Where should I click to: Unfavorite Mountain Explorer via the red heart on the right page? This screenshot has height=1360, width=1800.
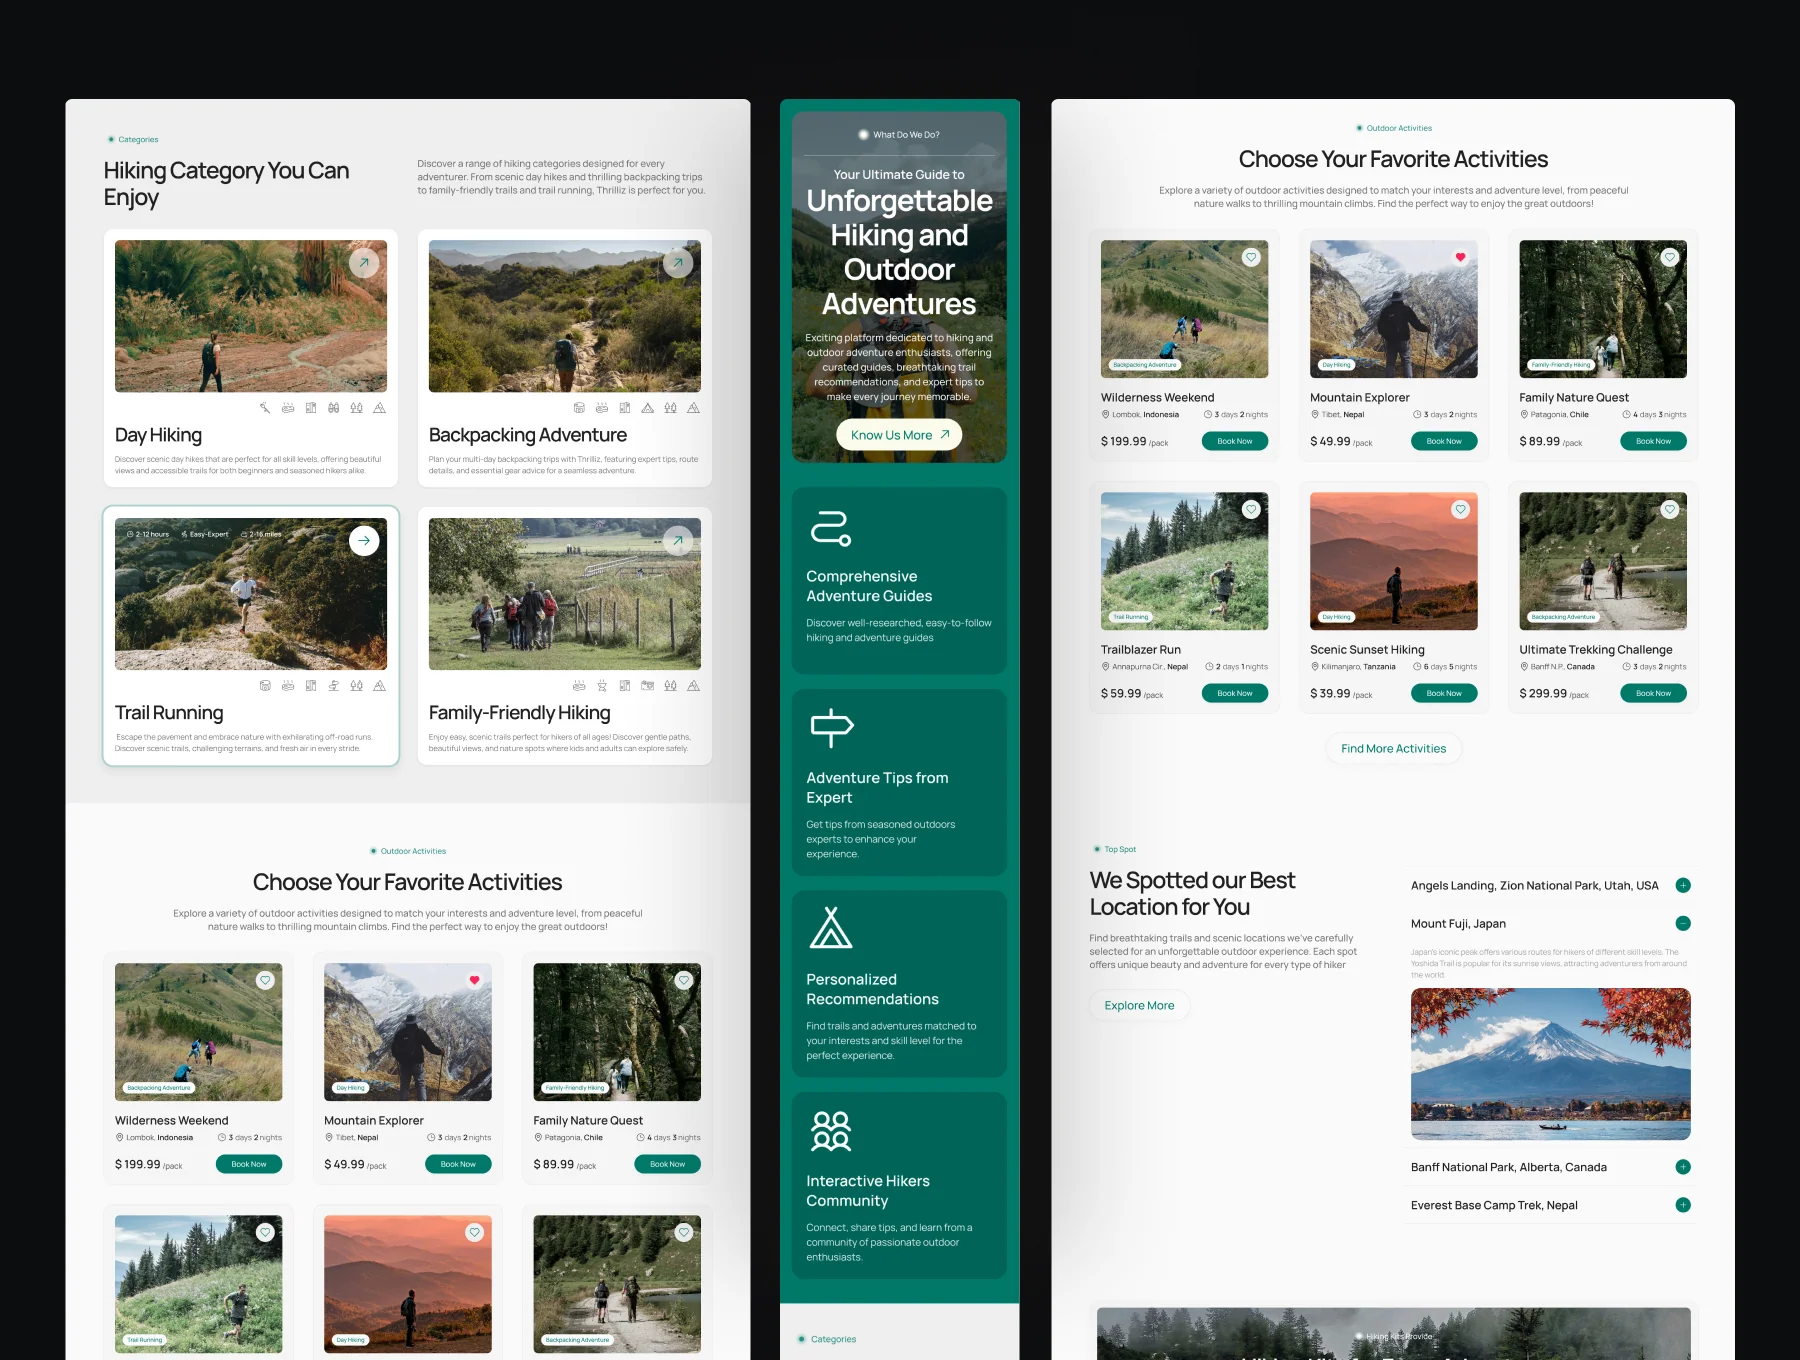[1461, 257]
